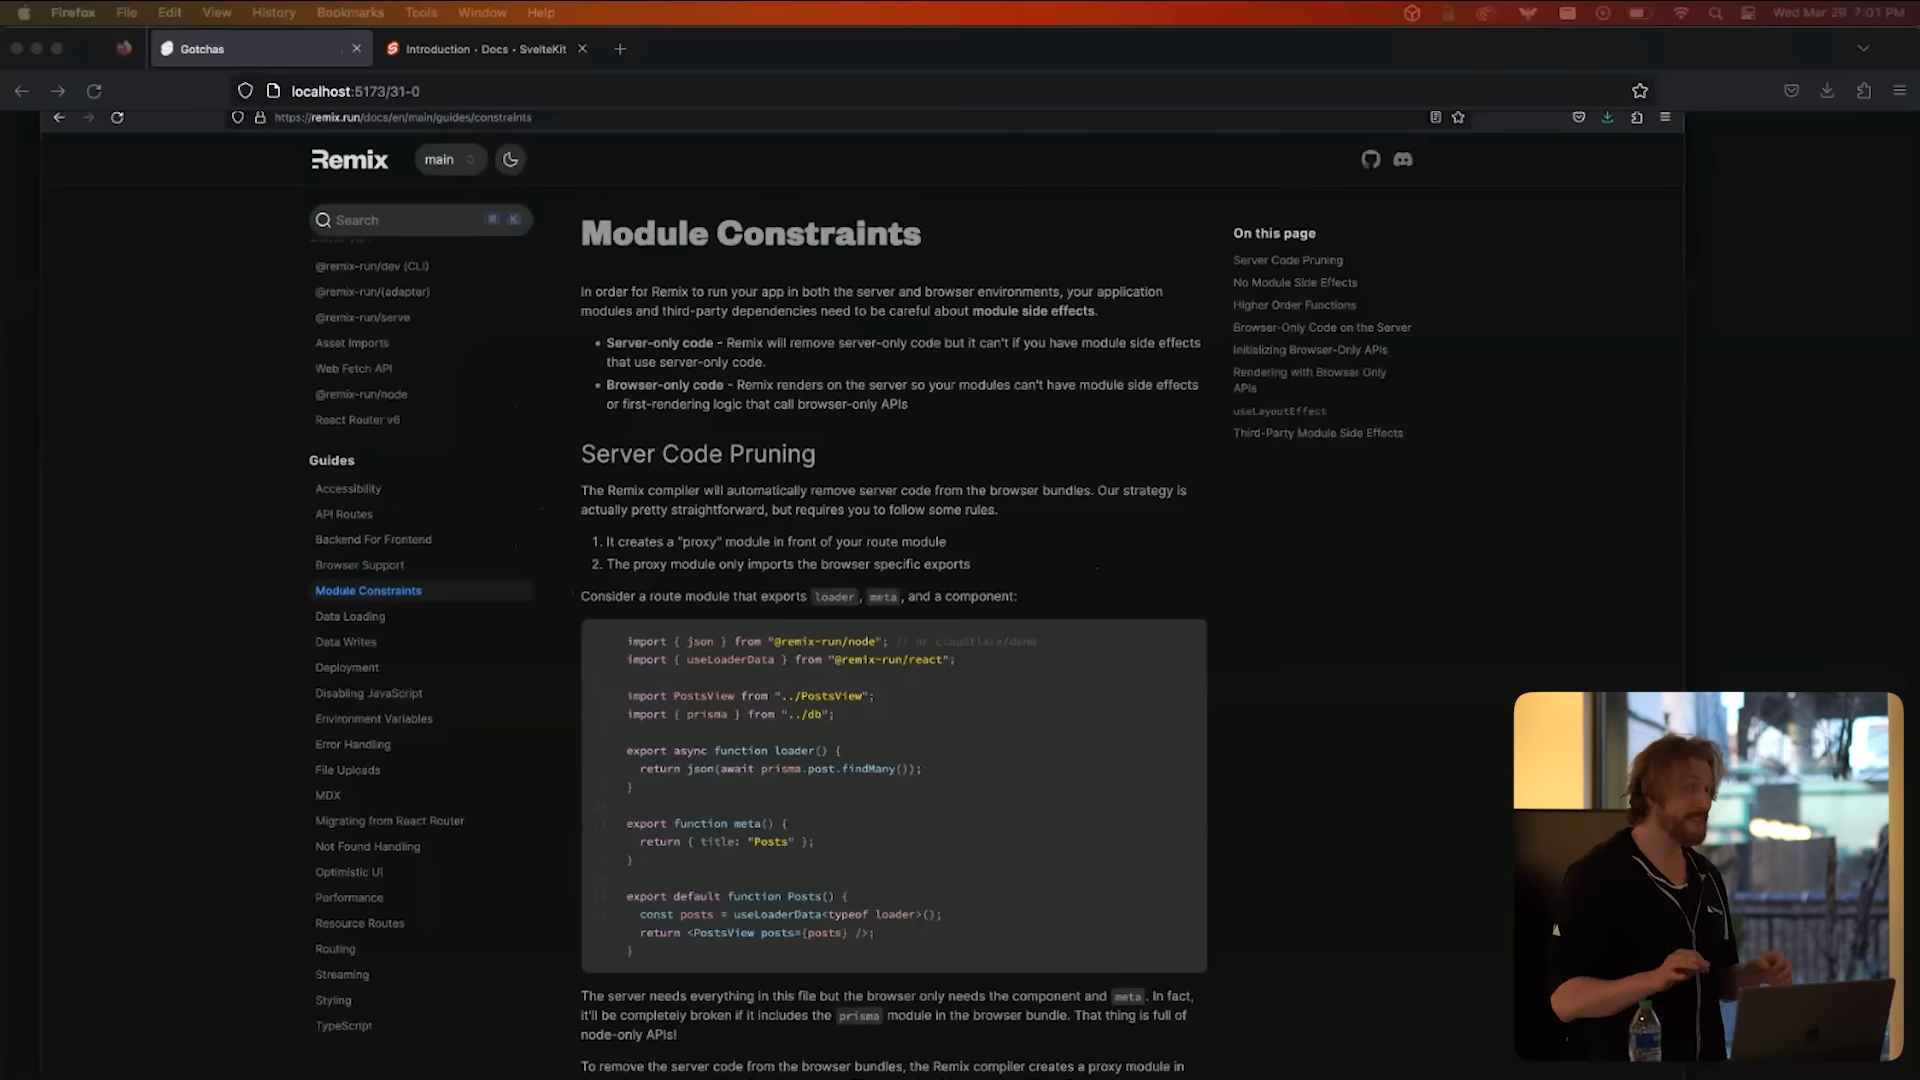Click the presenter webcam thumbnail

pyautogui.click(x=1708, y=876)
